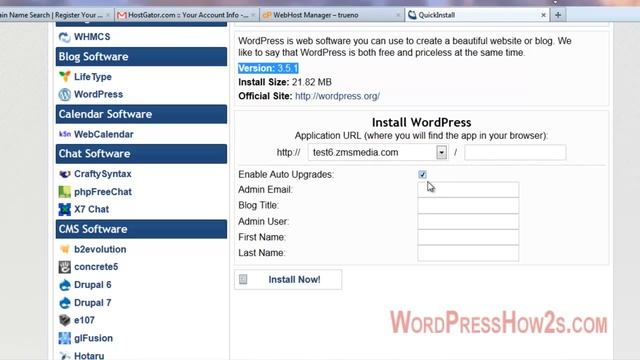Click the LifeType icon
The height and width of the screenshot is (360, 640).
point(64,76)
